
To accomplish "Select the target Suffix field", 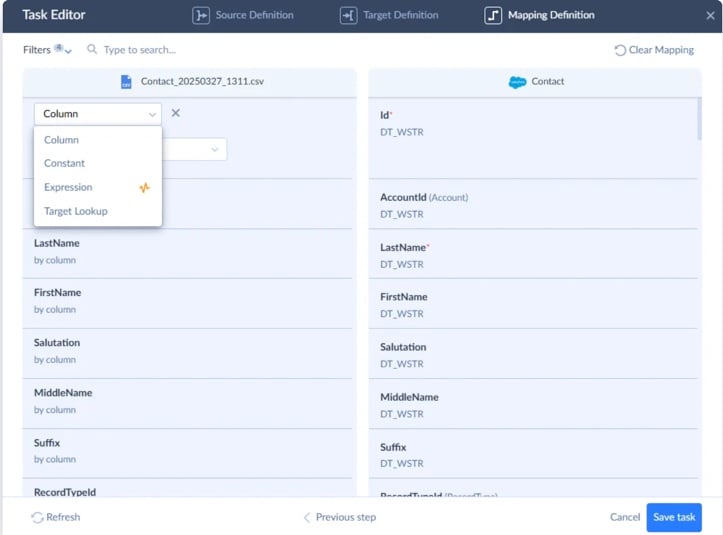I will pos(533,453).
